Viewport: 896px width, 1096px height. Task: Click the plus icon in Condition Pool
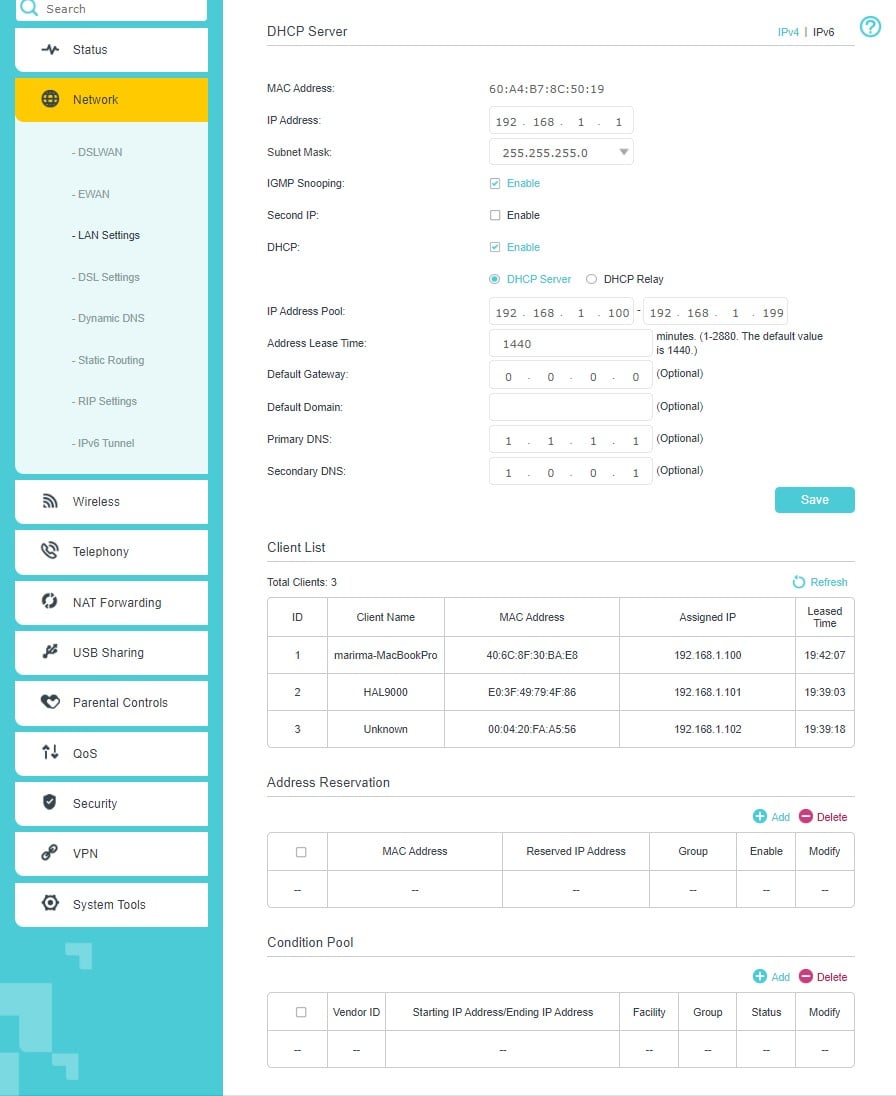760,976
